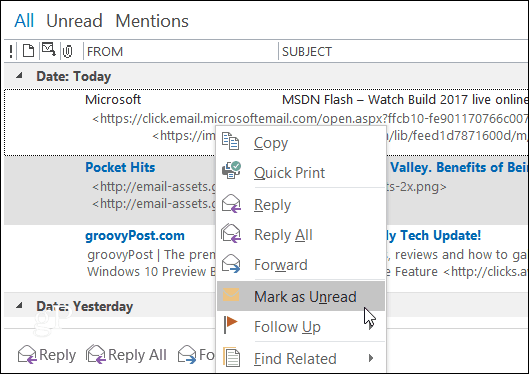Click the Follow Up flag icon
Screen dimensions: 529x374
pos(231,325)
